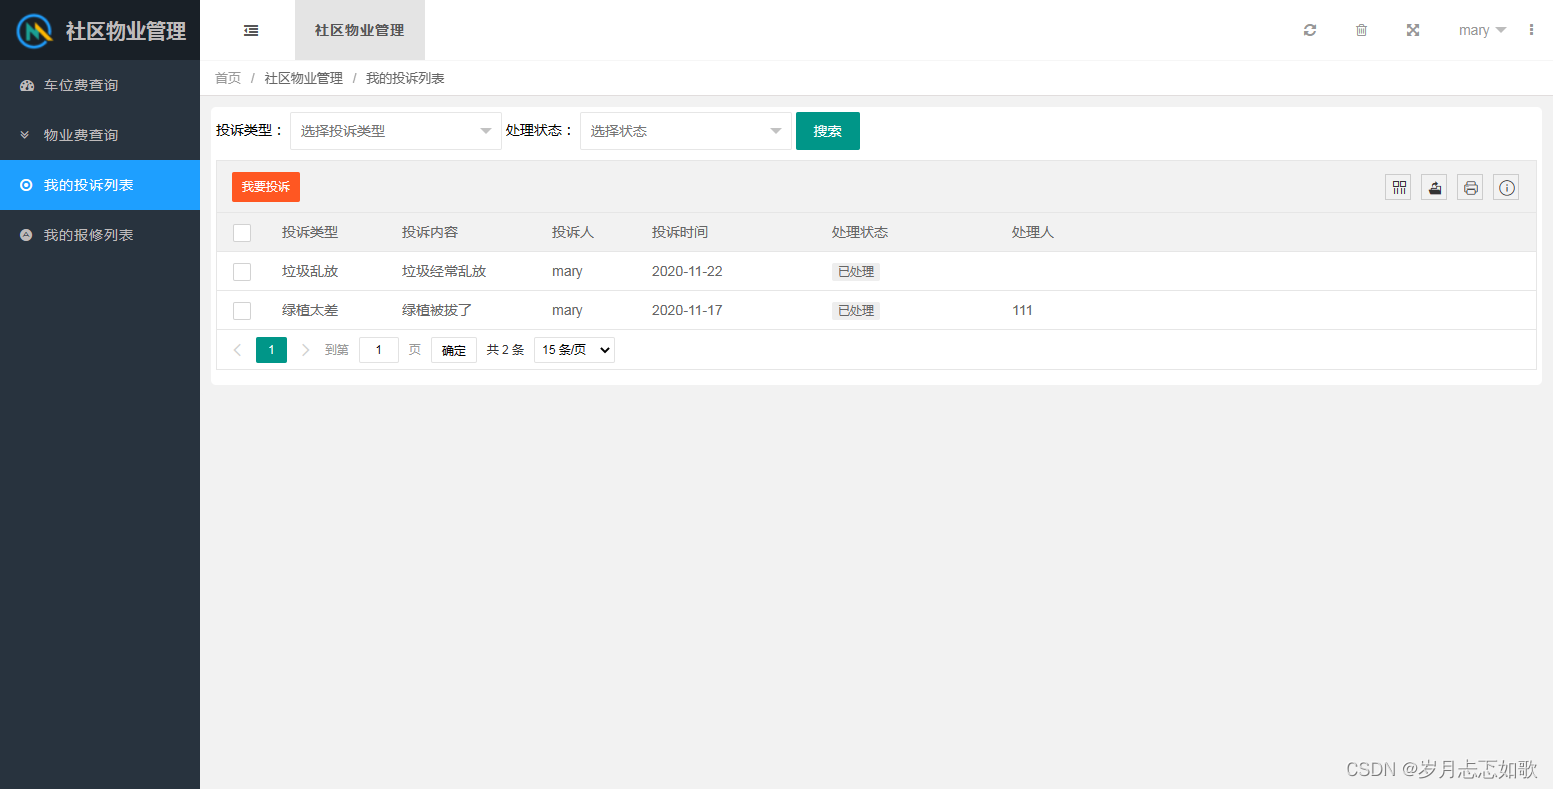Click the green 搜索 button
This screenshot has height=789, width=1553.
pyautogui.click(x=828, y=131)
